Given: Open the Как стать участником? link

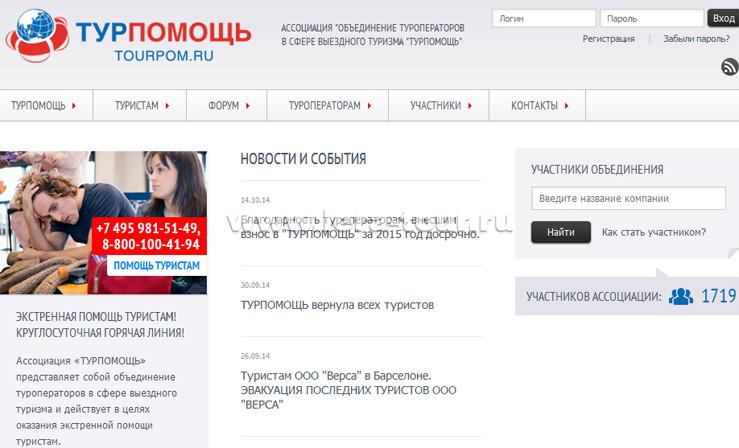Looking at the screenshot, I should pos(654,232).
